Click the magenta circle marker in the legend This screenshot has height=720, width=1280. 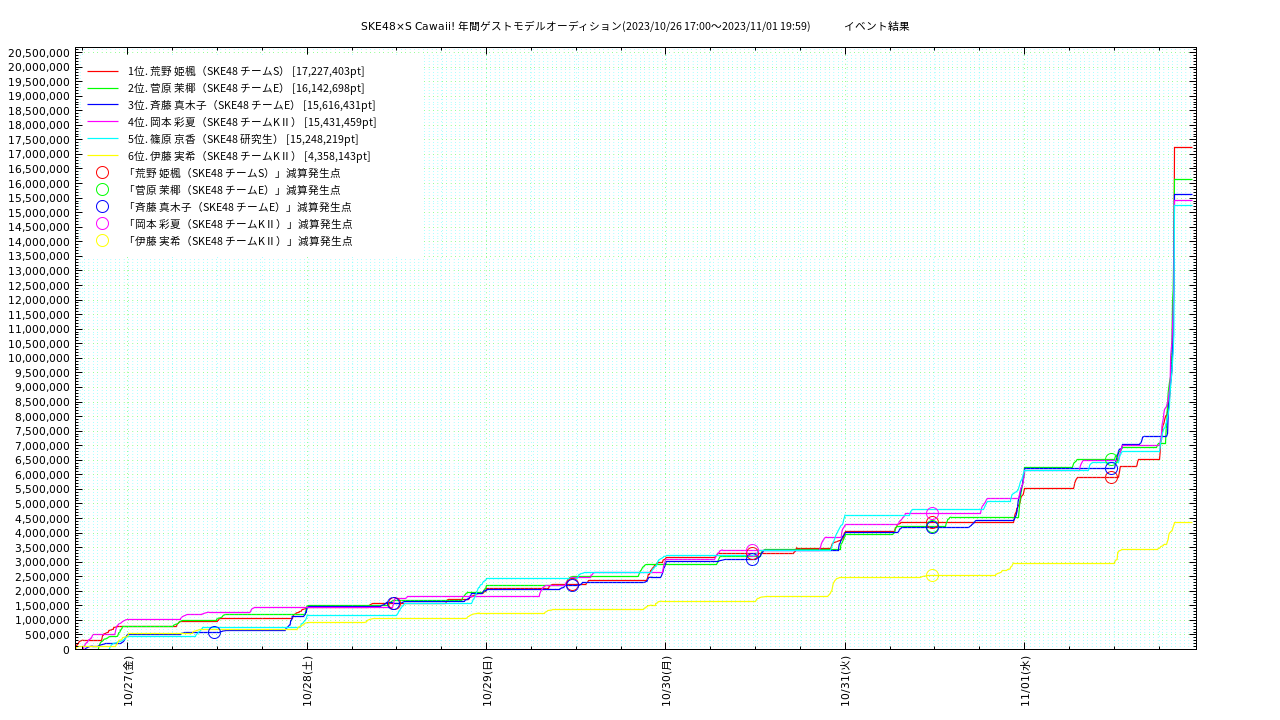coord(102,224)
